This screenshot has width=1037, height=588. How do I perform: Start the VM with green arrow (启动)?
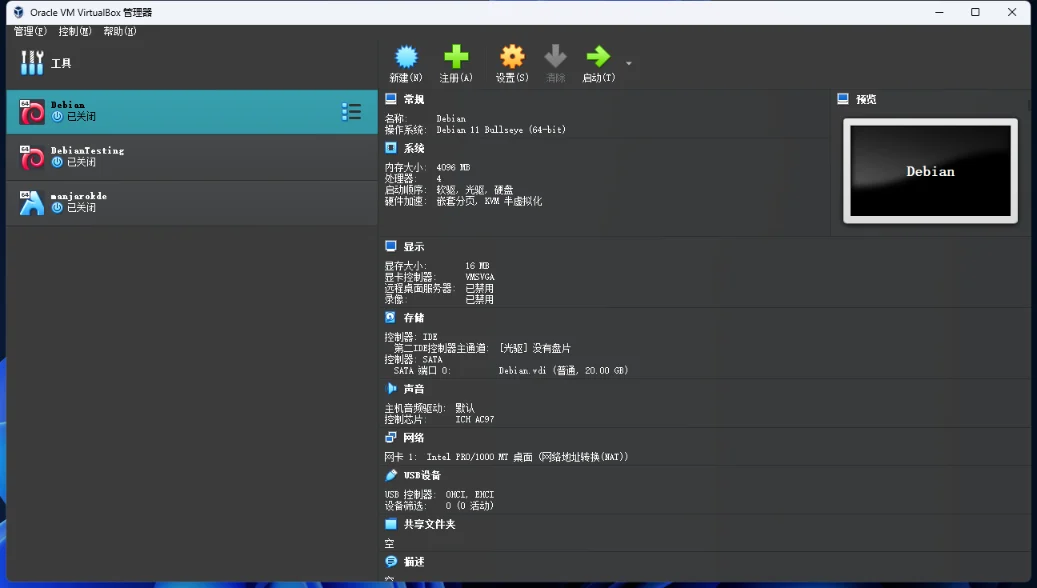(598, 57)
